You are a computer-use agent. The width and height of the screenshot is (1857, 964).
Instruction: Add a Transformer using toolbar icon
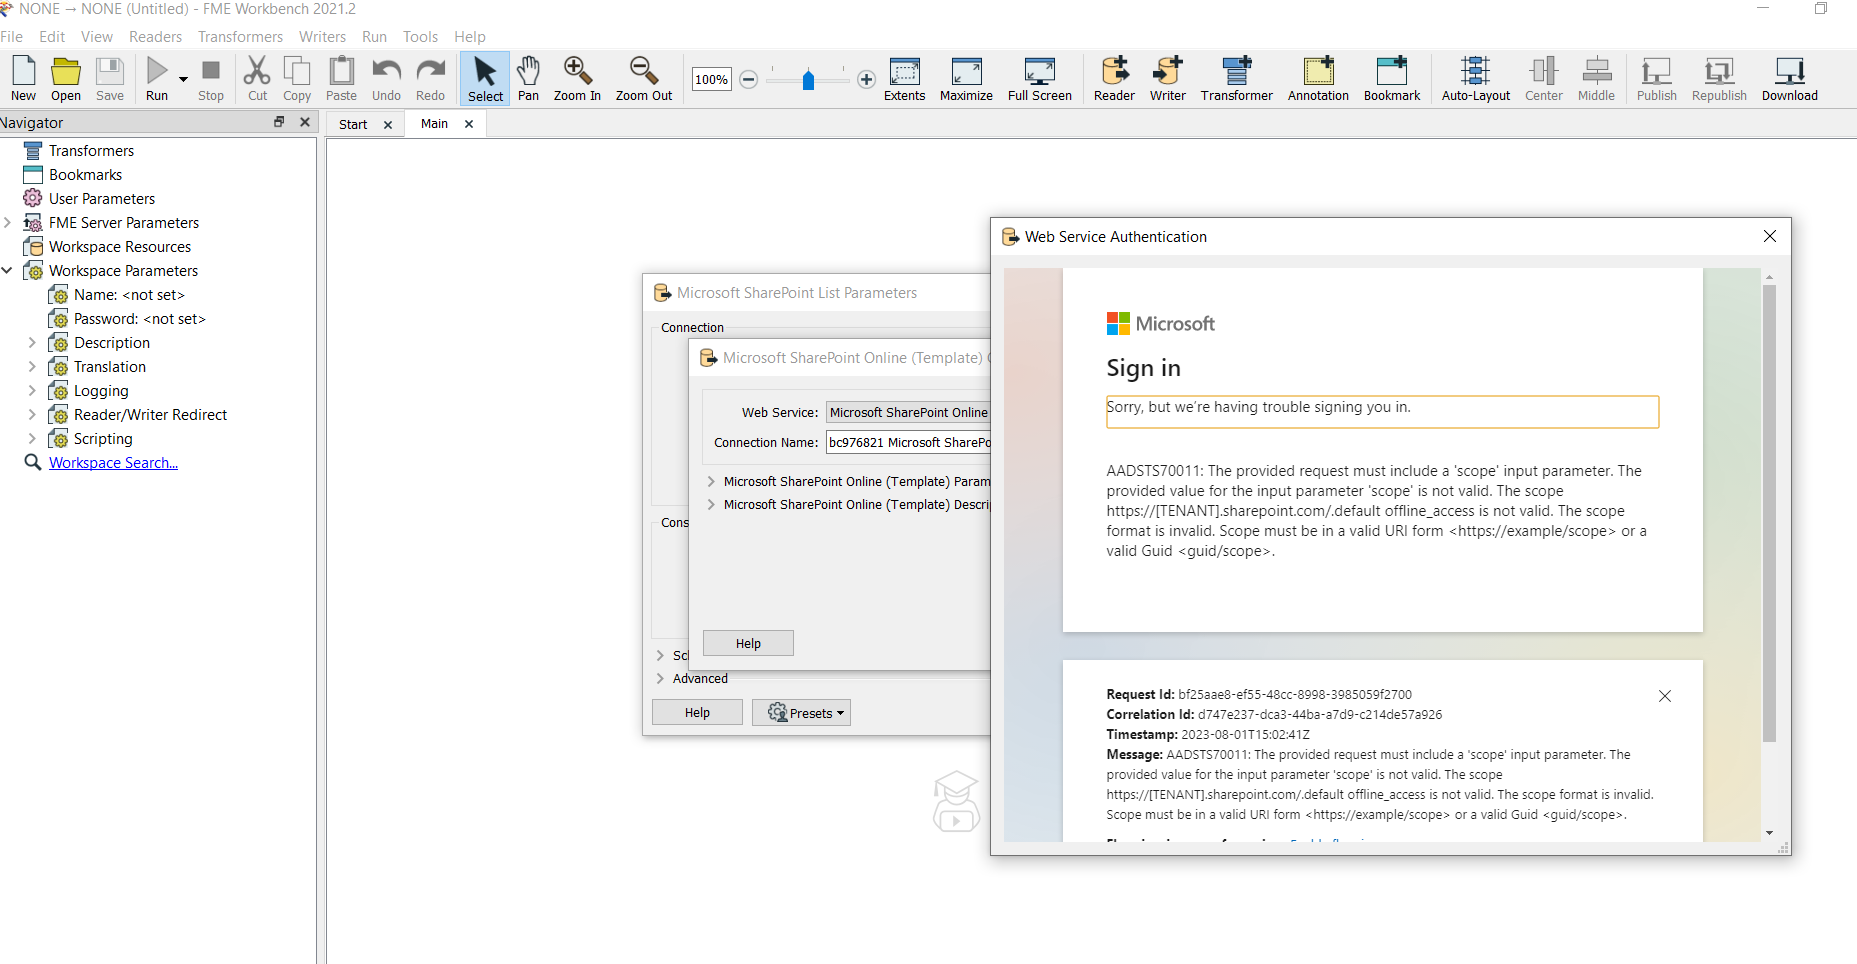coord(1237,79)
